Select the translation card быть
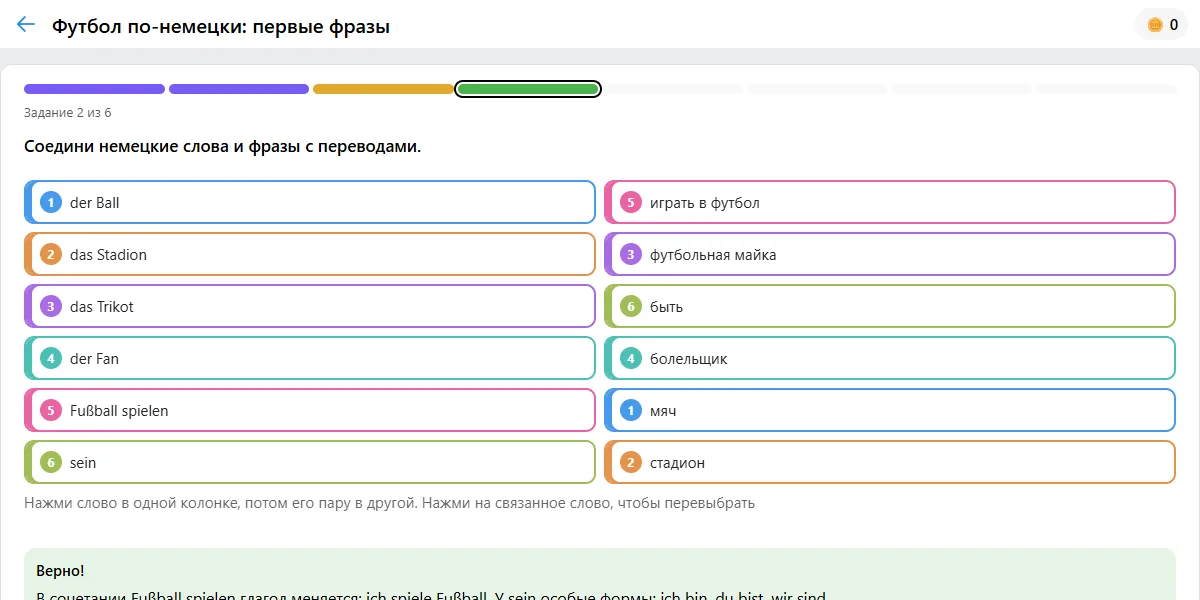 click(x=890, y=307)
